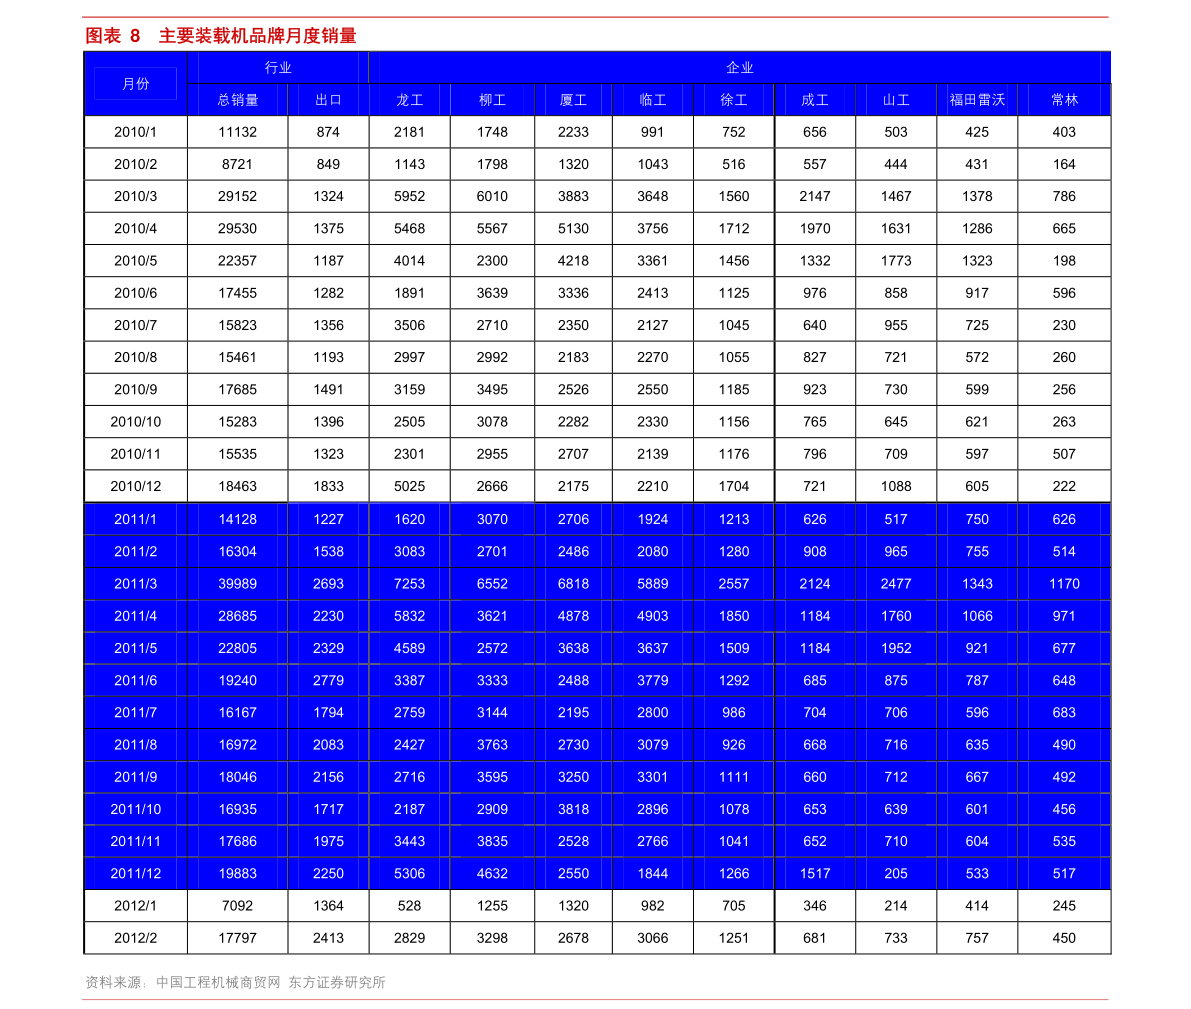1191x1009 pixels.
Task: Click the 2012/2 row label
Action: 135,938
